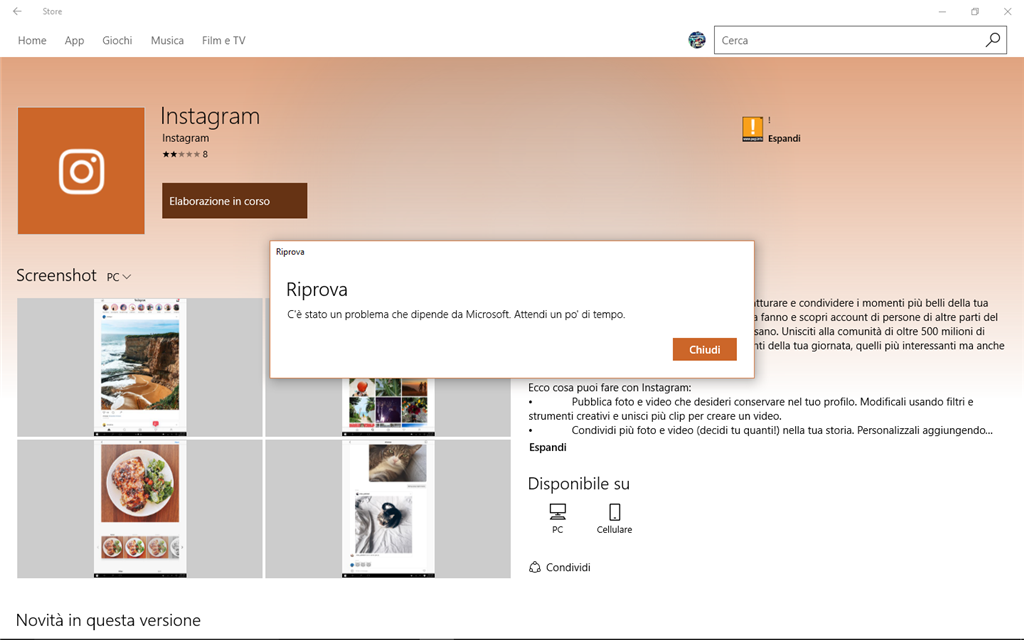Click the PEGI warning rating icon
The height and width of the screenshot is (640, 1024).
[x=752, y=129]
